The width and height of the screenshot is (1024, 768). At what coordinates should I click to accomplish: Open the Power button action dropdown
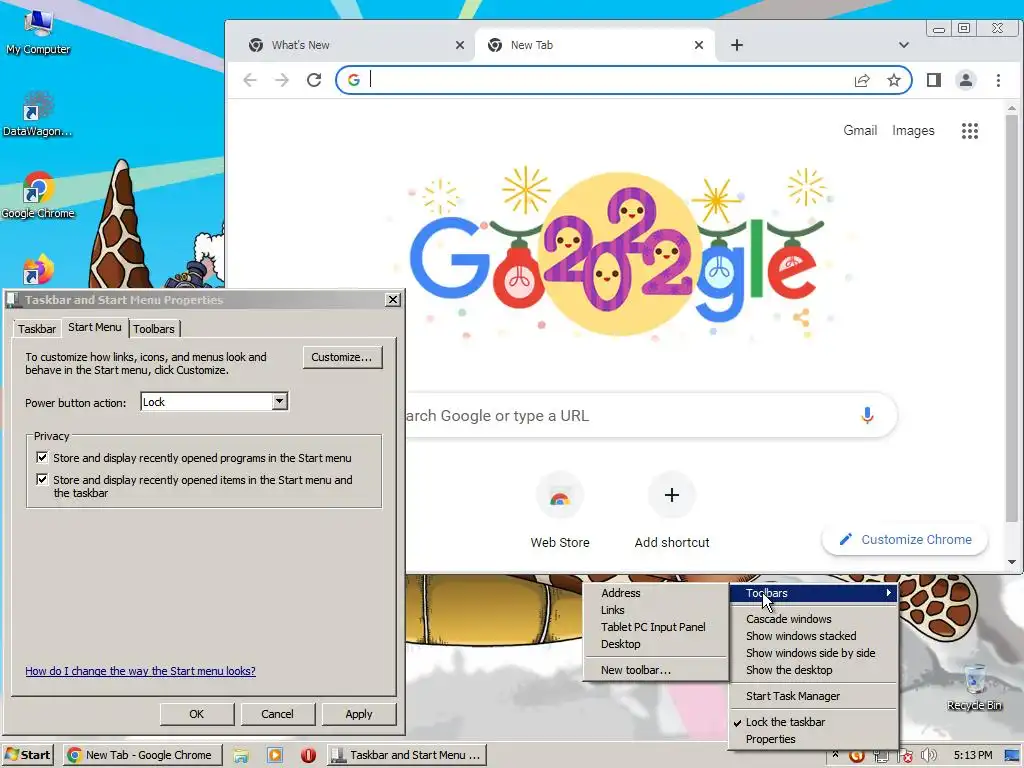point(280,401)
